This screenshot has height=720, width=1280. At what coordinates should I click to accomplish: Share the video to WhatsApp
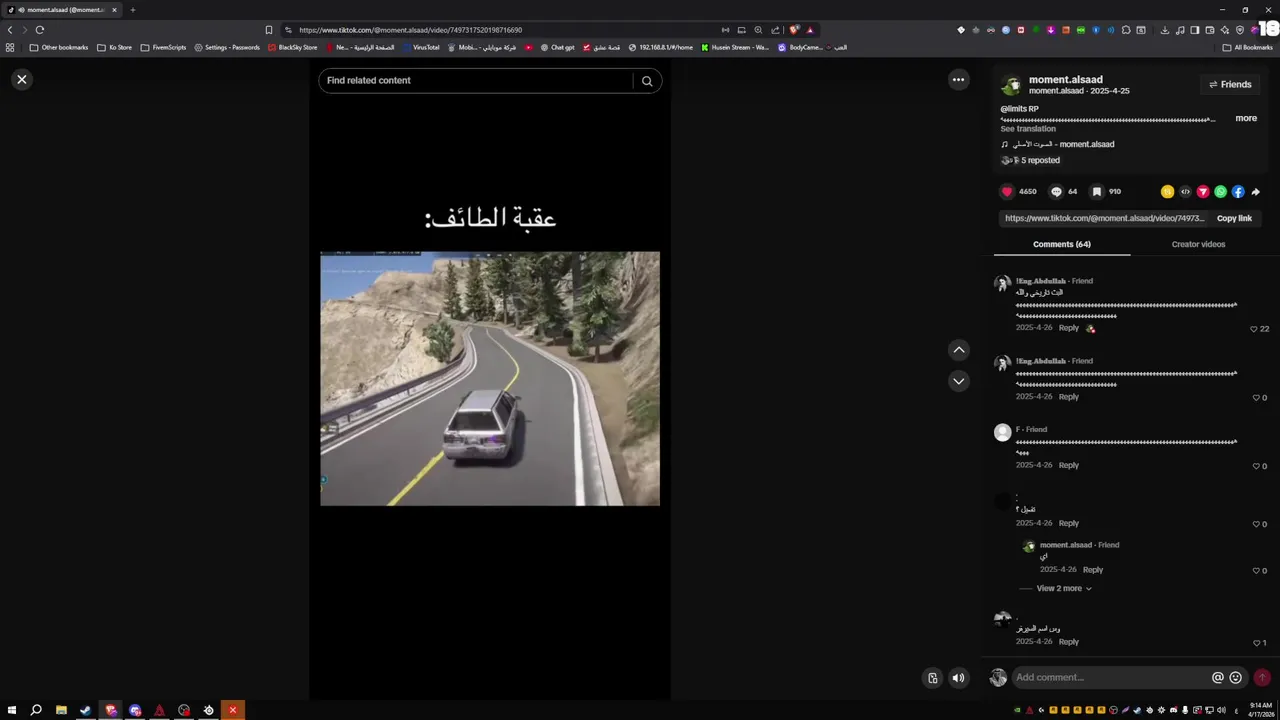pyautogui.click(x=1220, y=192)
